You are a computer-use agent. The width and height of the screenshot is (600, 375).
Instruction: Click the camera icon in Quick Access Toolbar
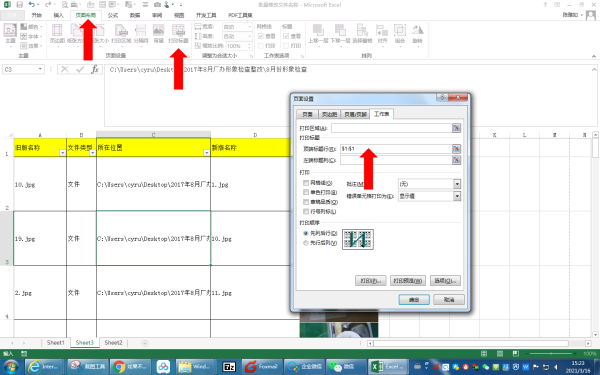tap(157, 5)
